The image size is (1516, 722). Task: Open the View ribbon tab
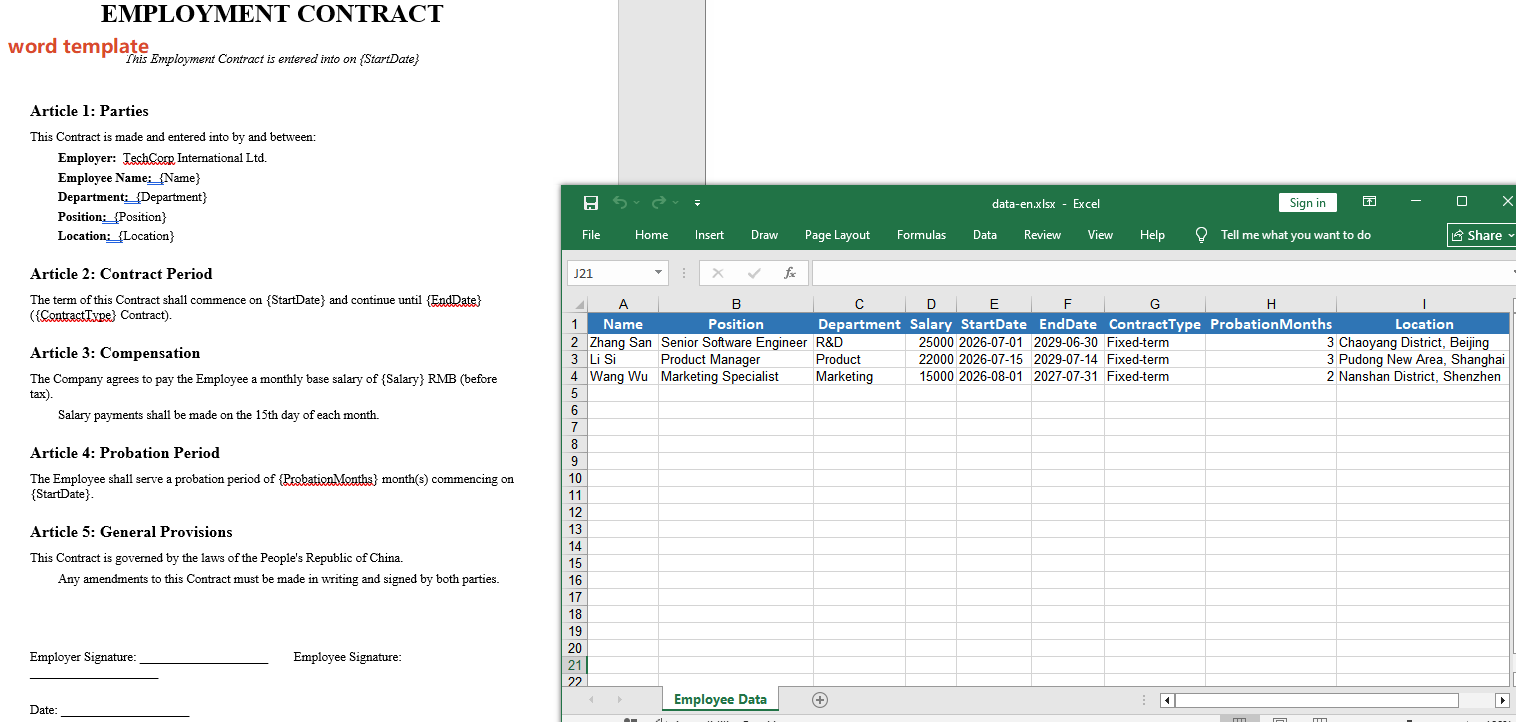(x=1100, y=235)
